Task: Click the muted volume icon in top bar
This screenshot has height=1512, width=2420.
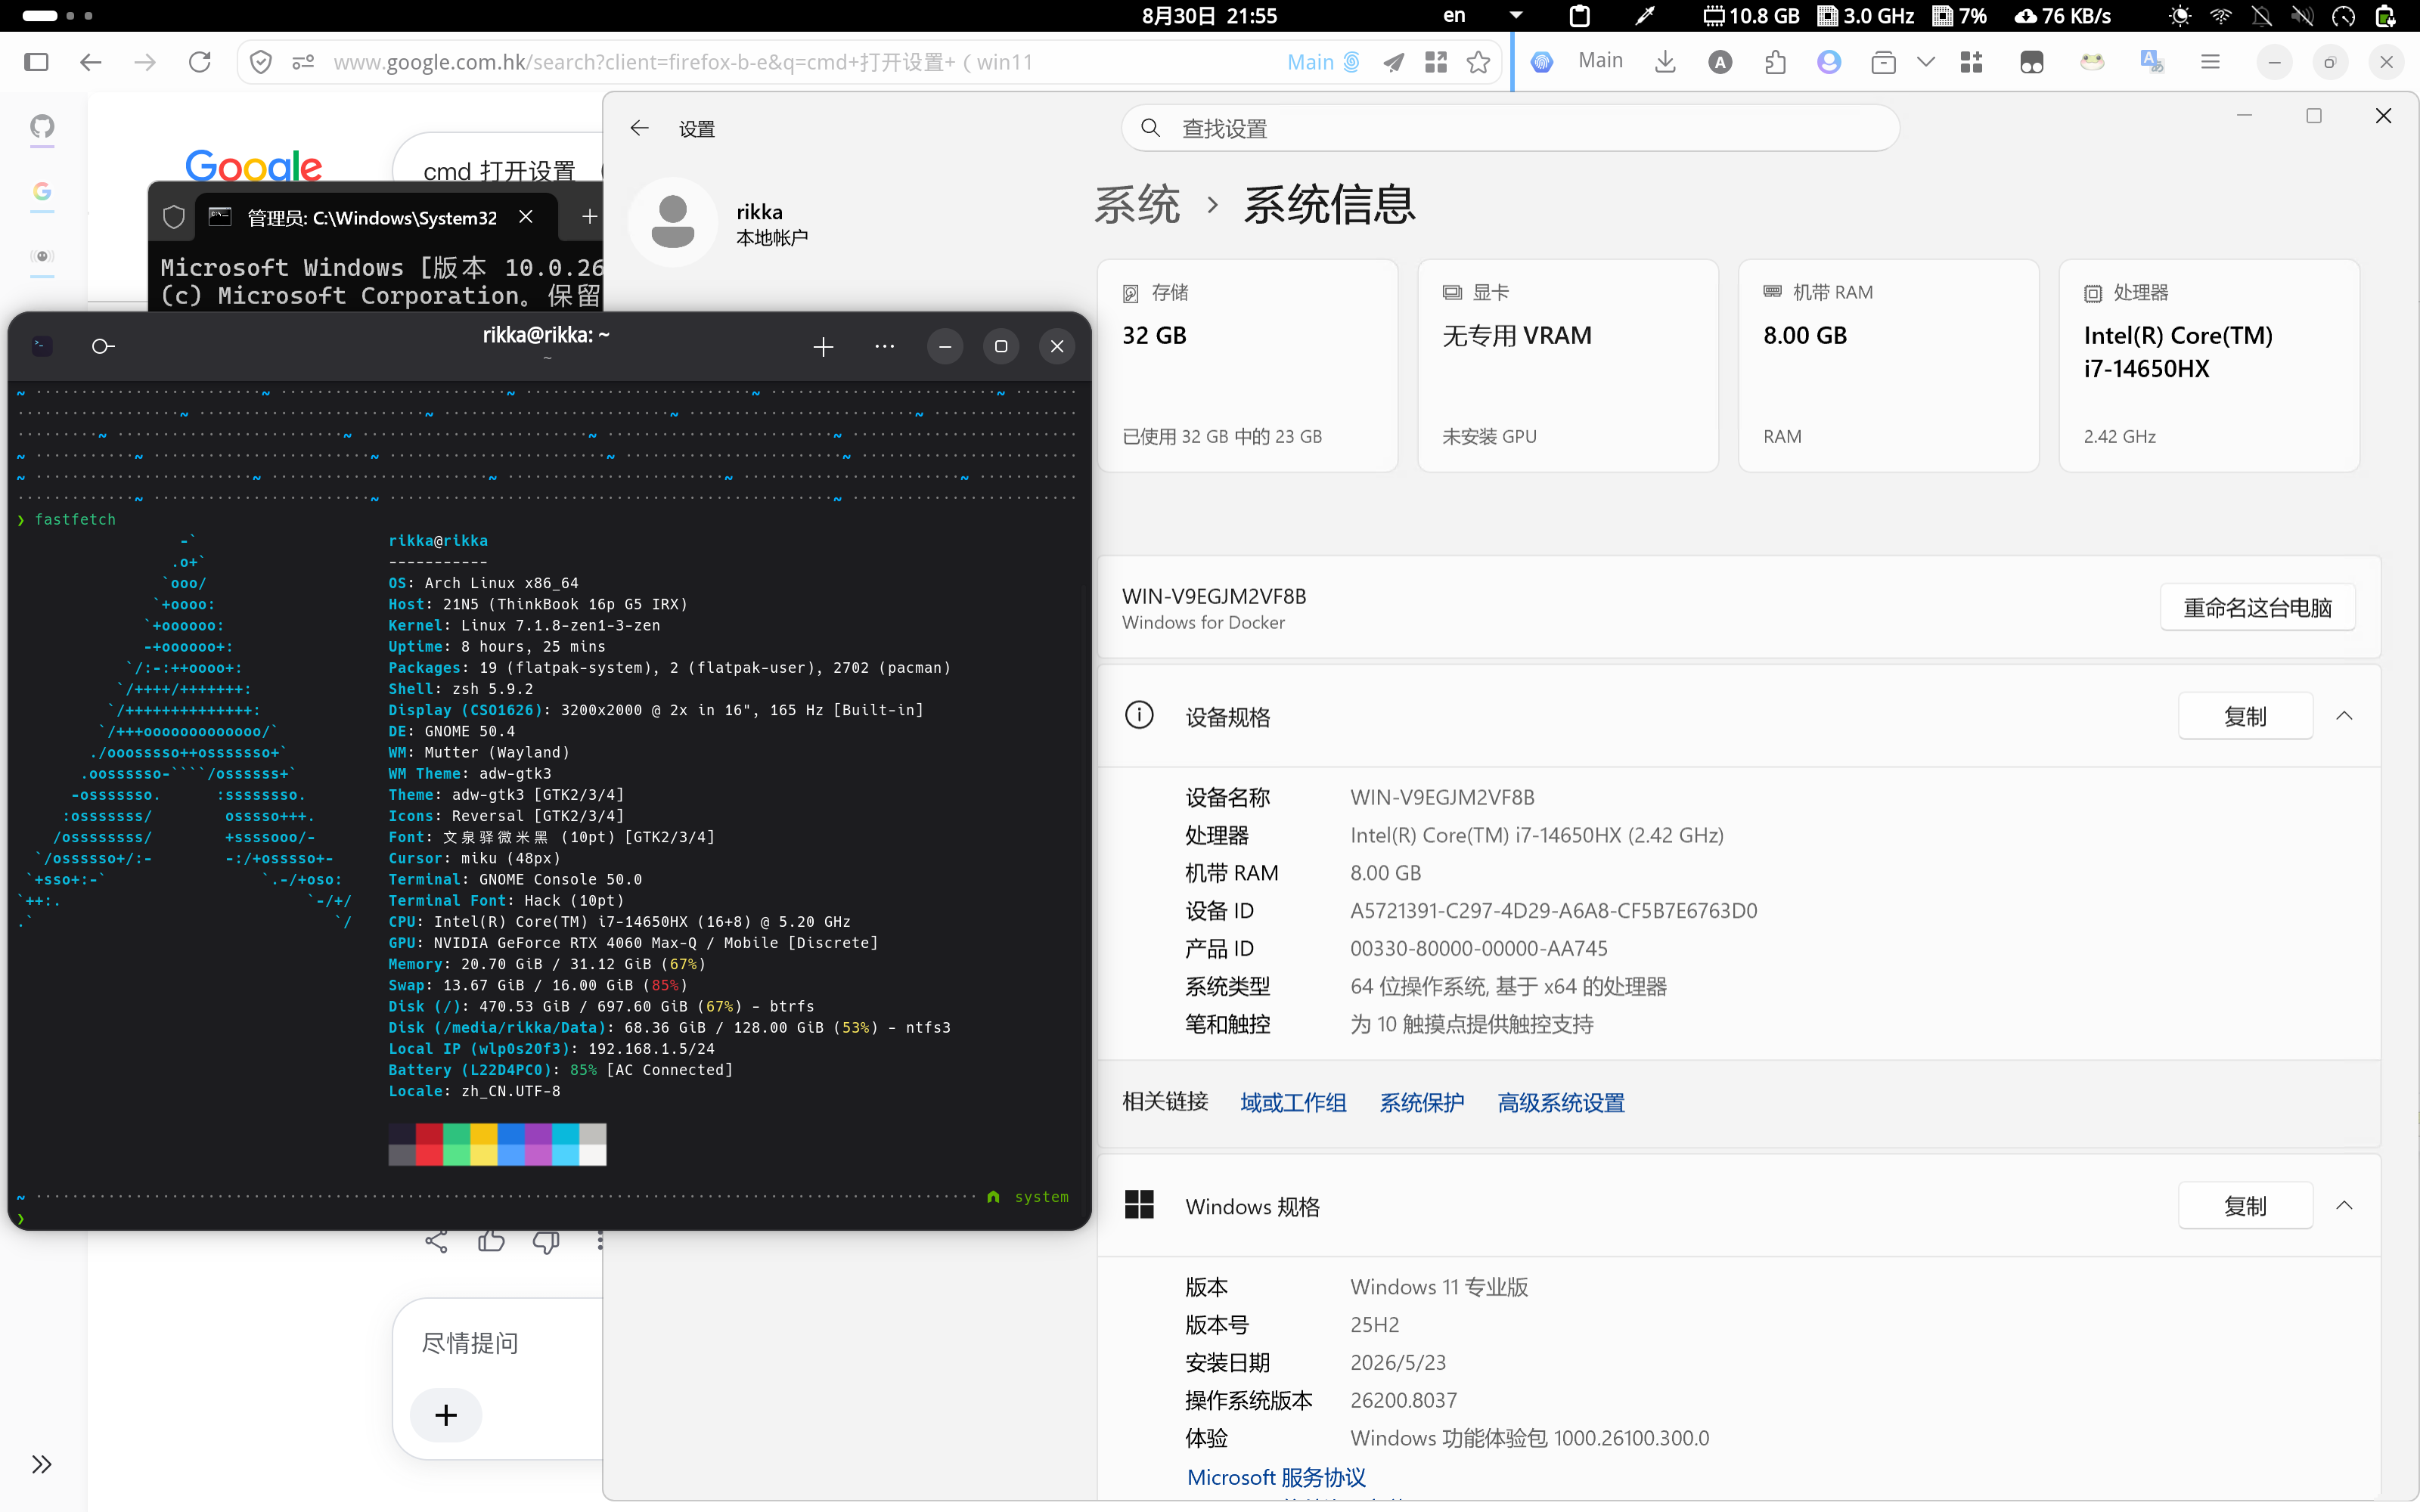Action: point(2302,15)
